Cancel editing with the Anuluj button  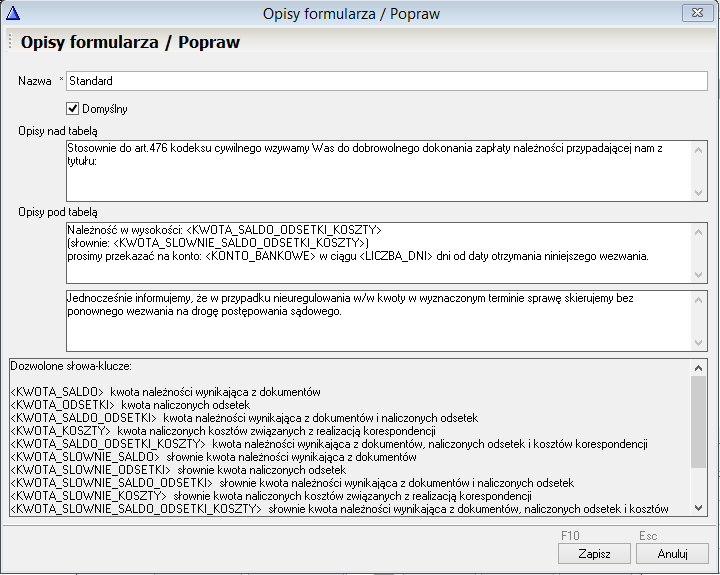point(671,553)
